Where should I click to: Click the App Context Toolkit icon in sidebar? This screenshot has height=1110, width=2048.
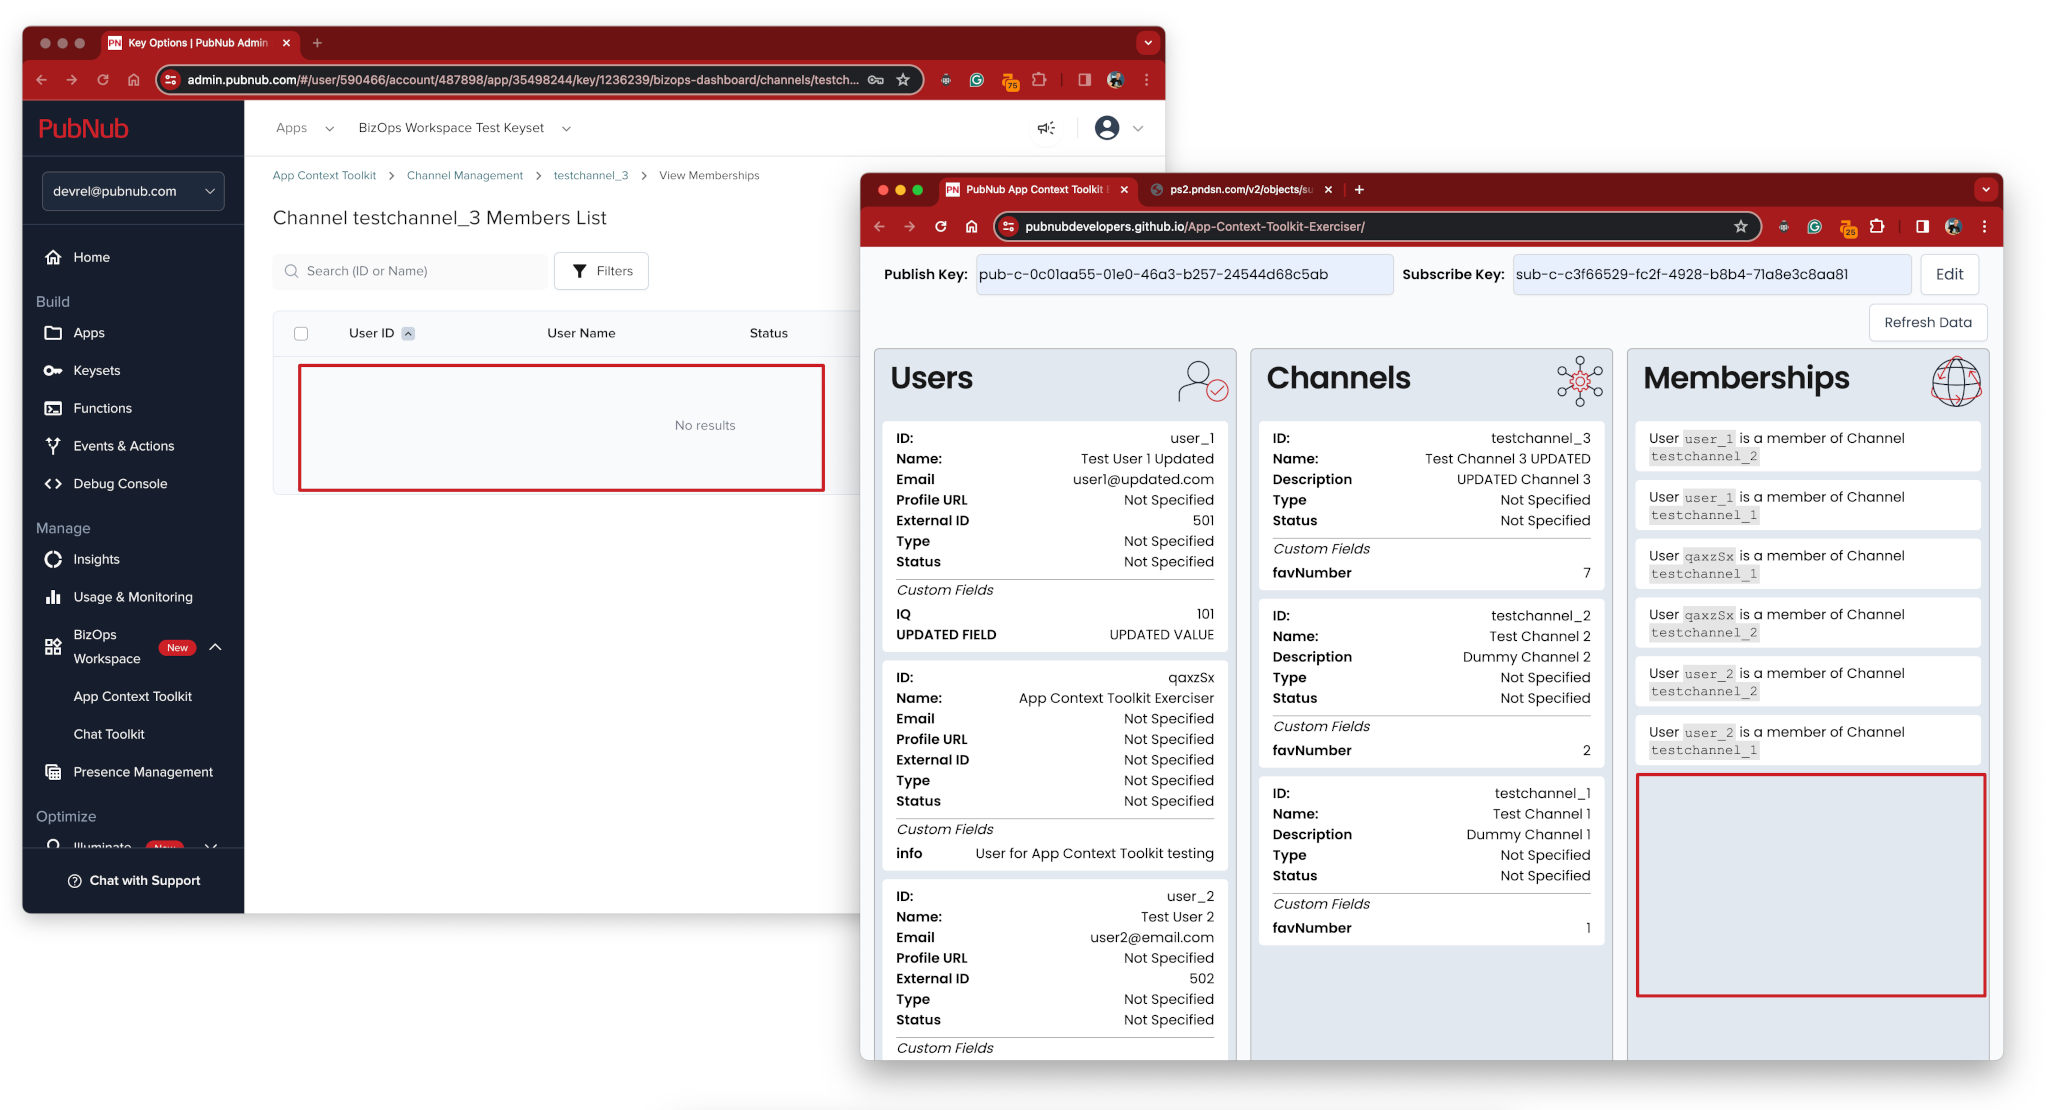(x=131, y=696)
